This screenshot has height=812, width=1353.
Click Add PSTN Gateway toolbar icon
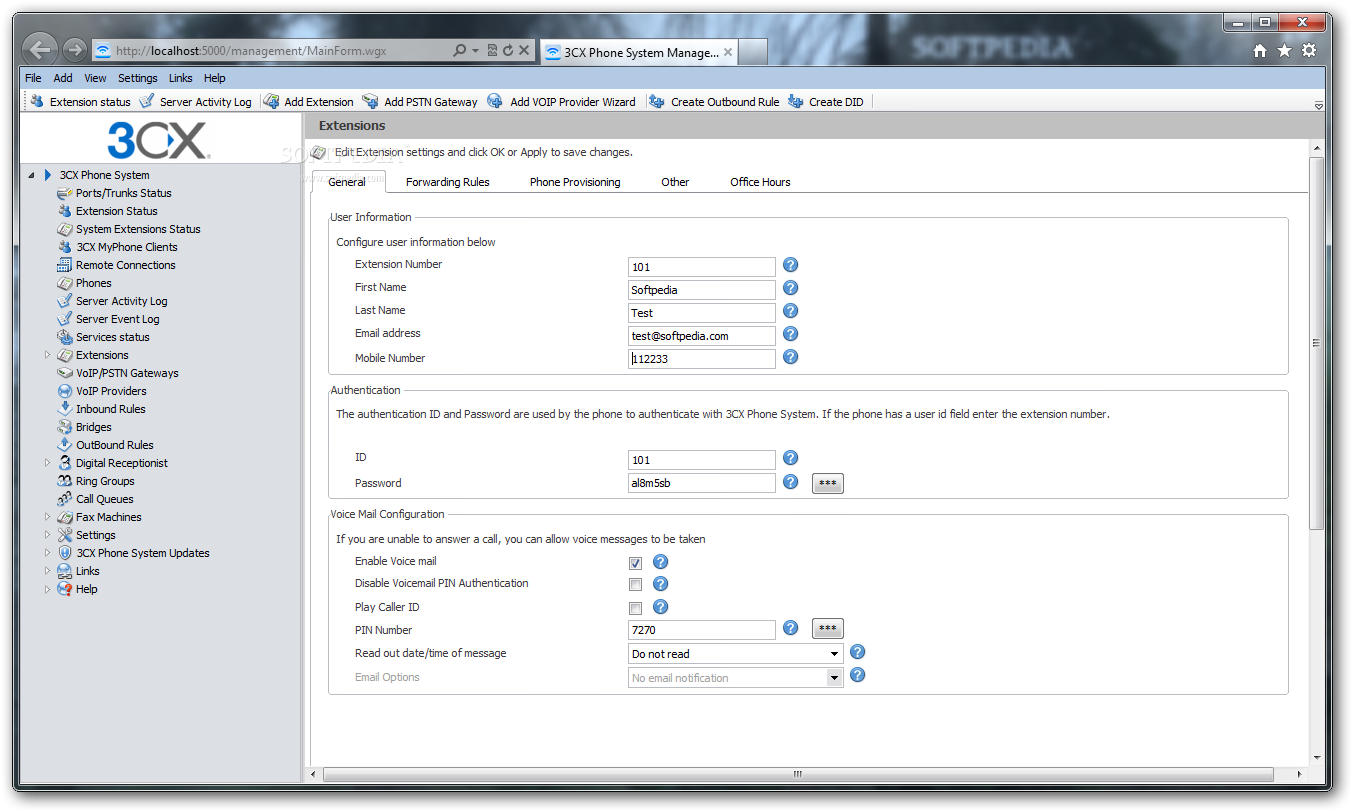[370, 101]
